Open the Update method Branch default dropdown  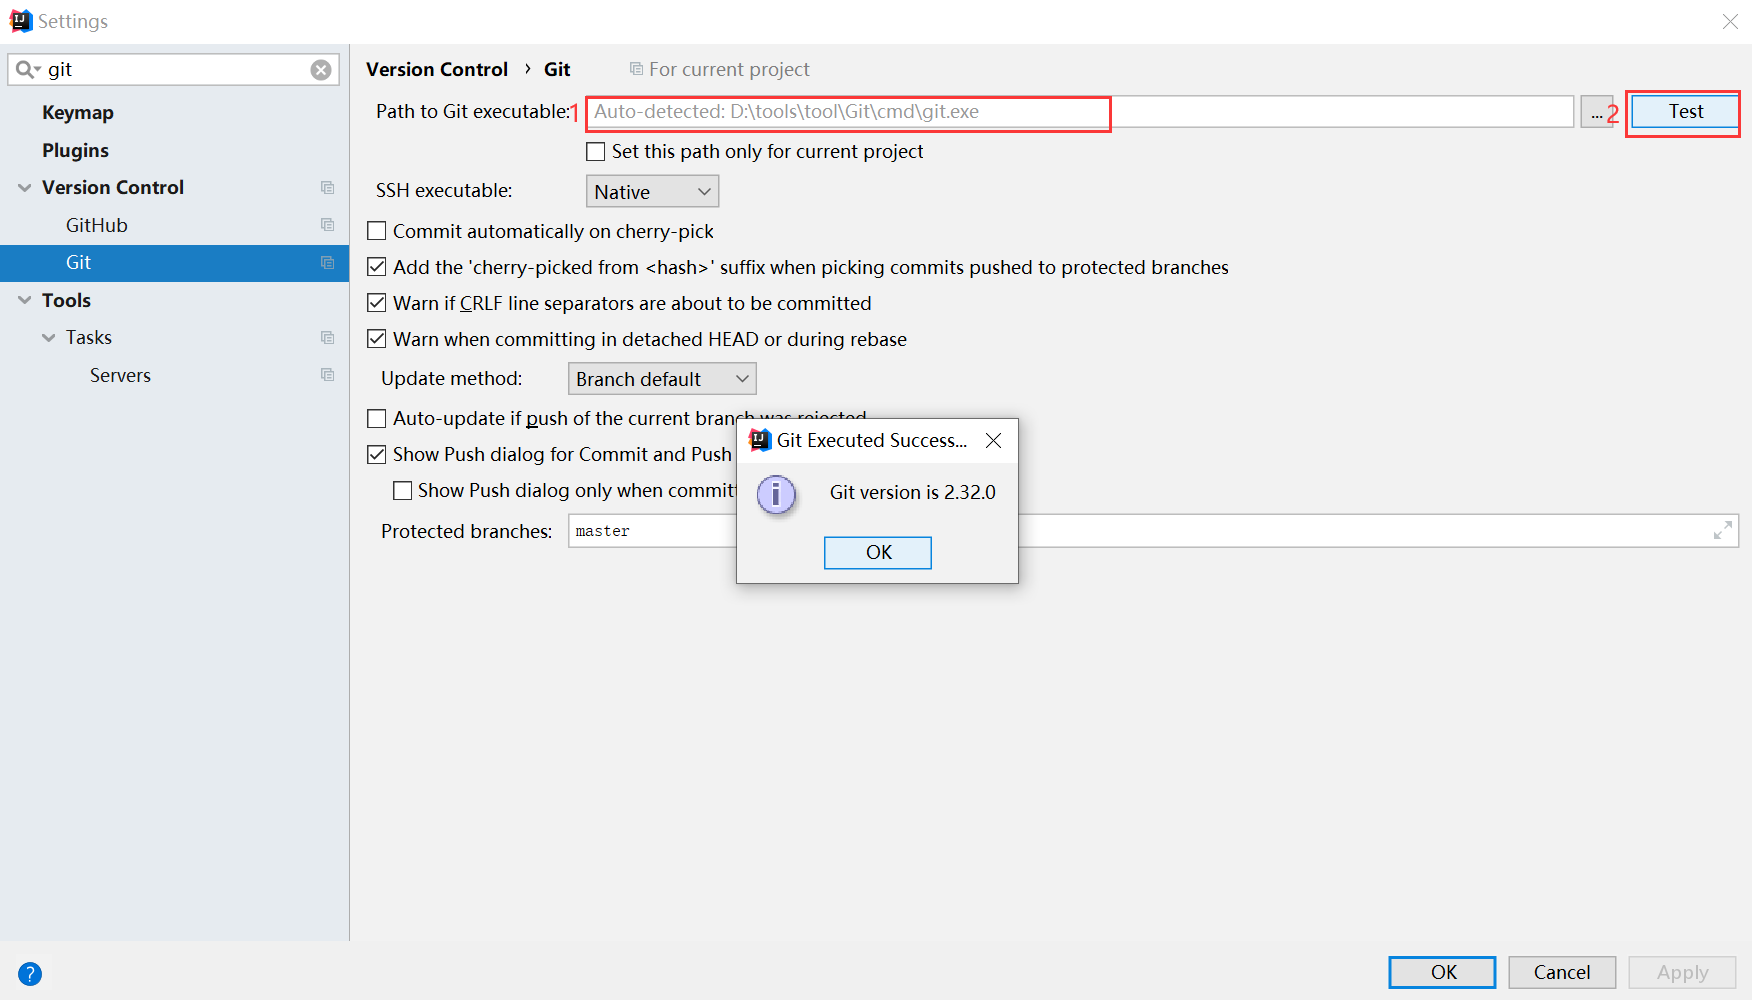click(662, 379)
